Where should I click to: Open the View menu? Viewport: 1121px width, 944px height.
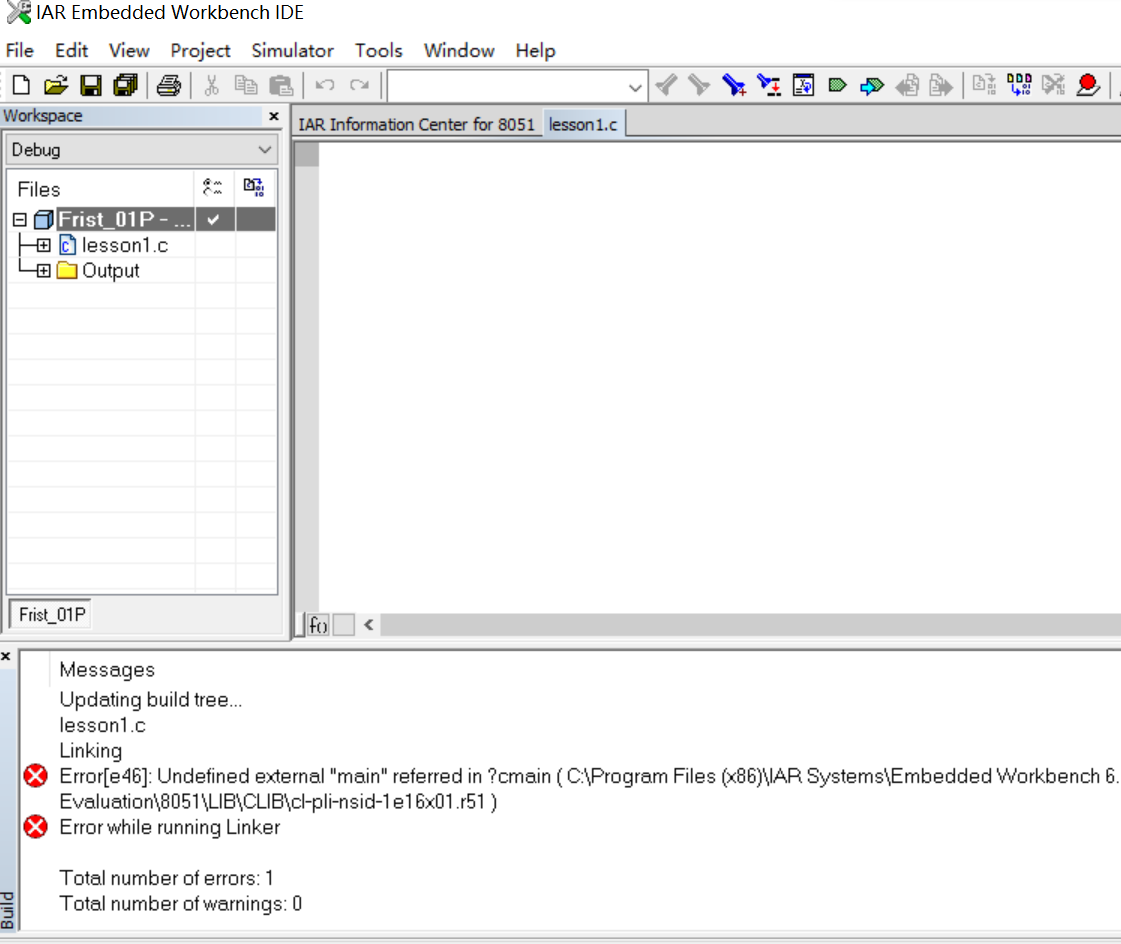(129, 51)
